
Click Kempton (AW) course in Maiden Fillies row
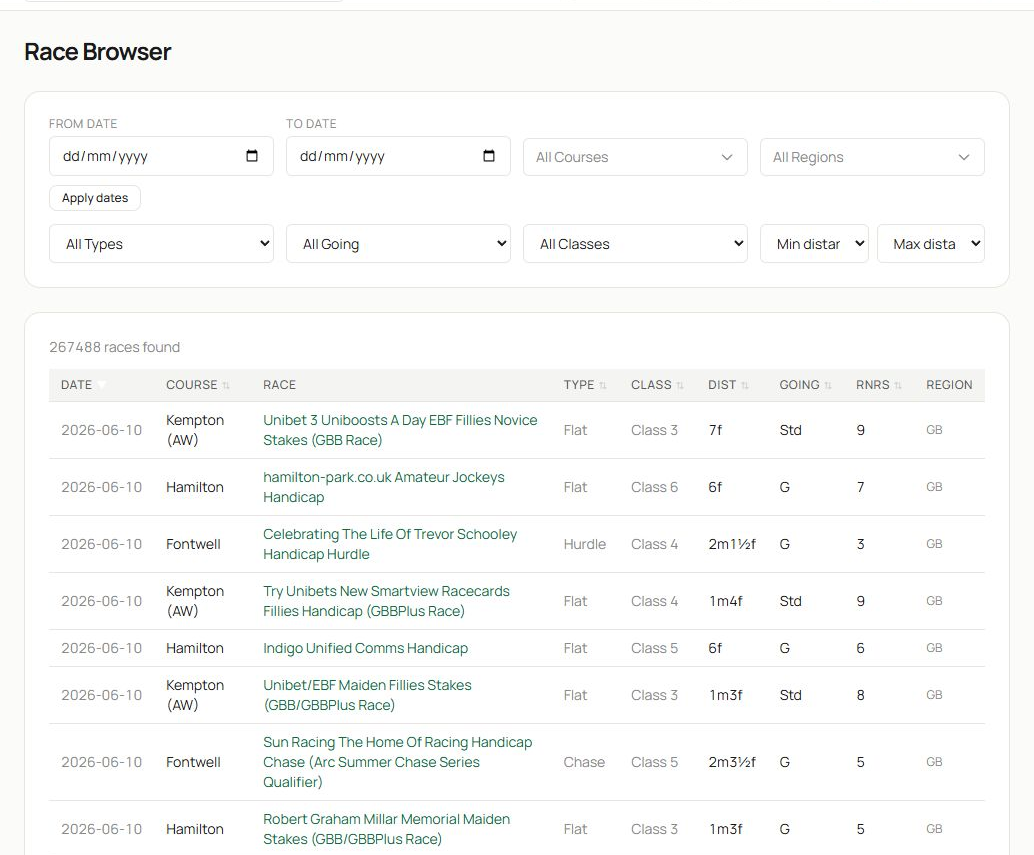pos(195,695)
